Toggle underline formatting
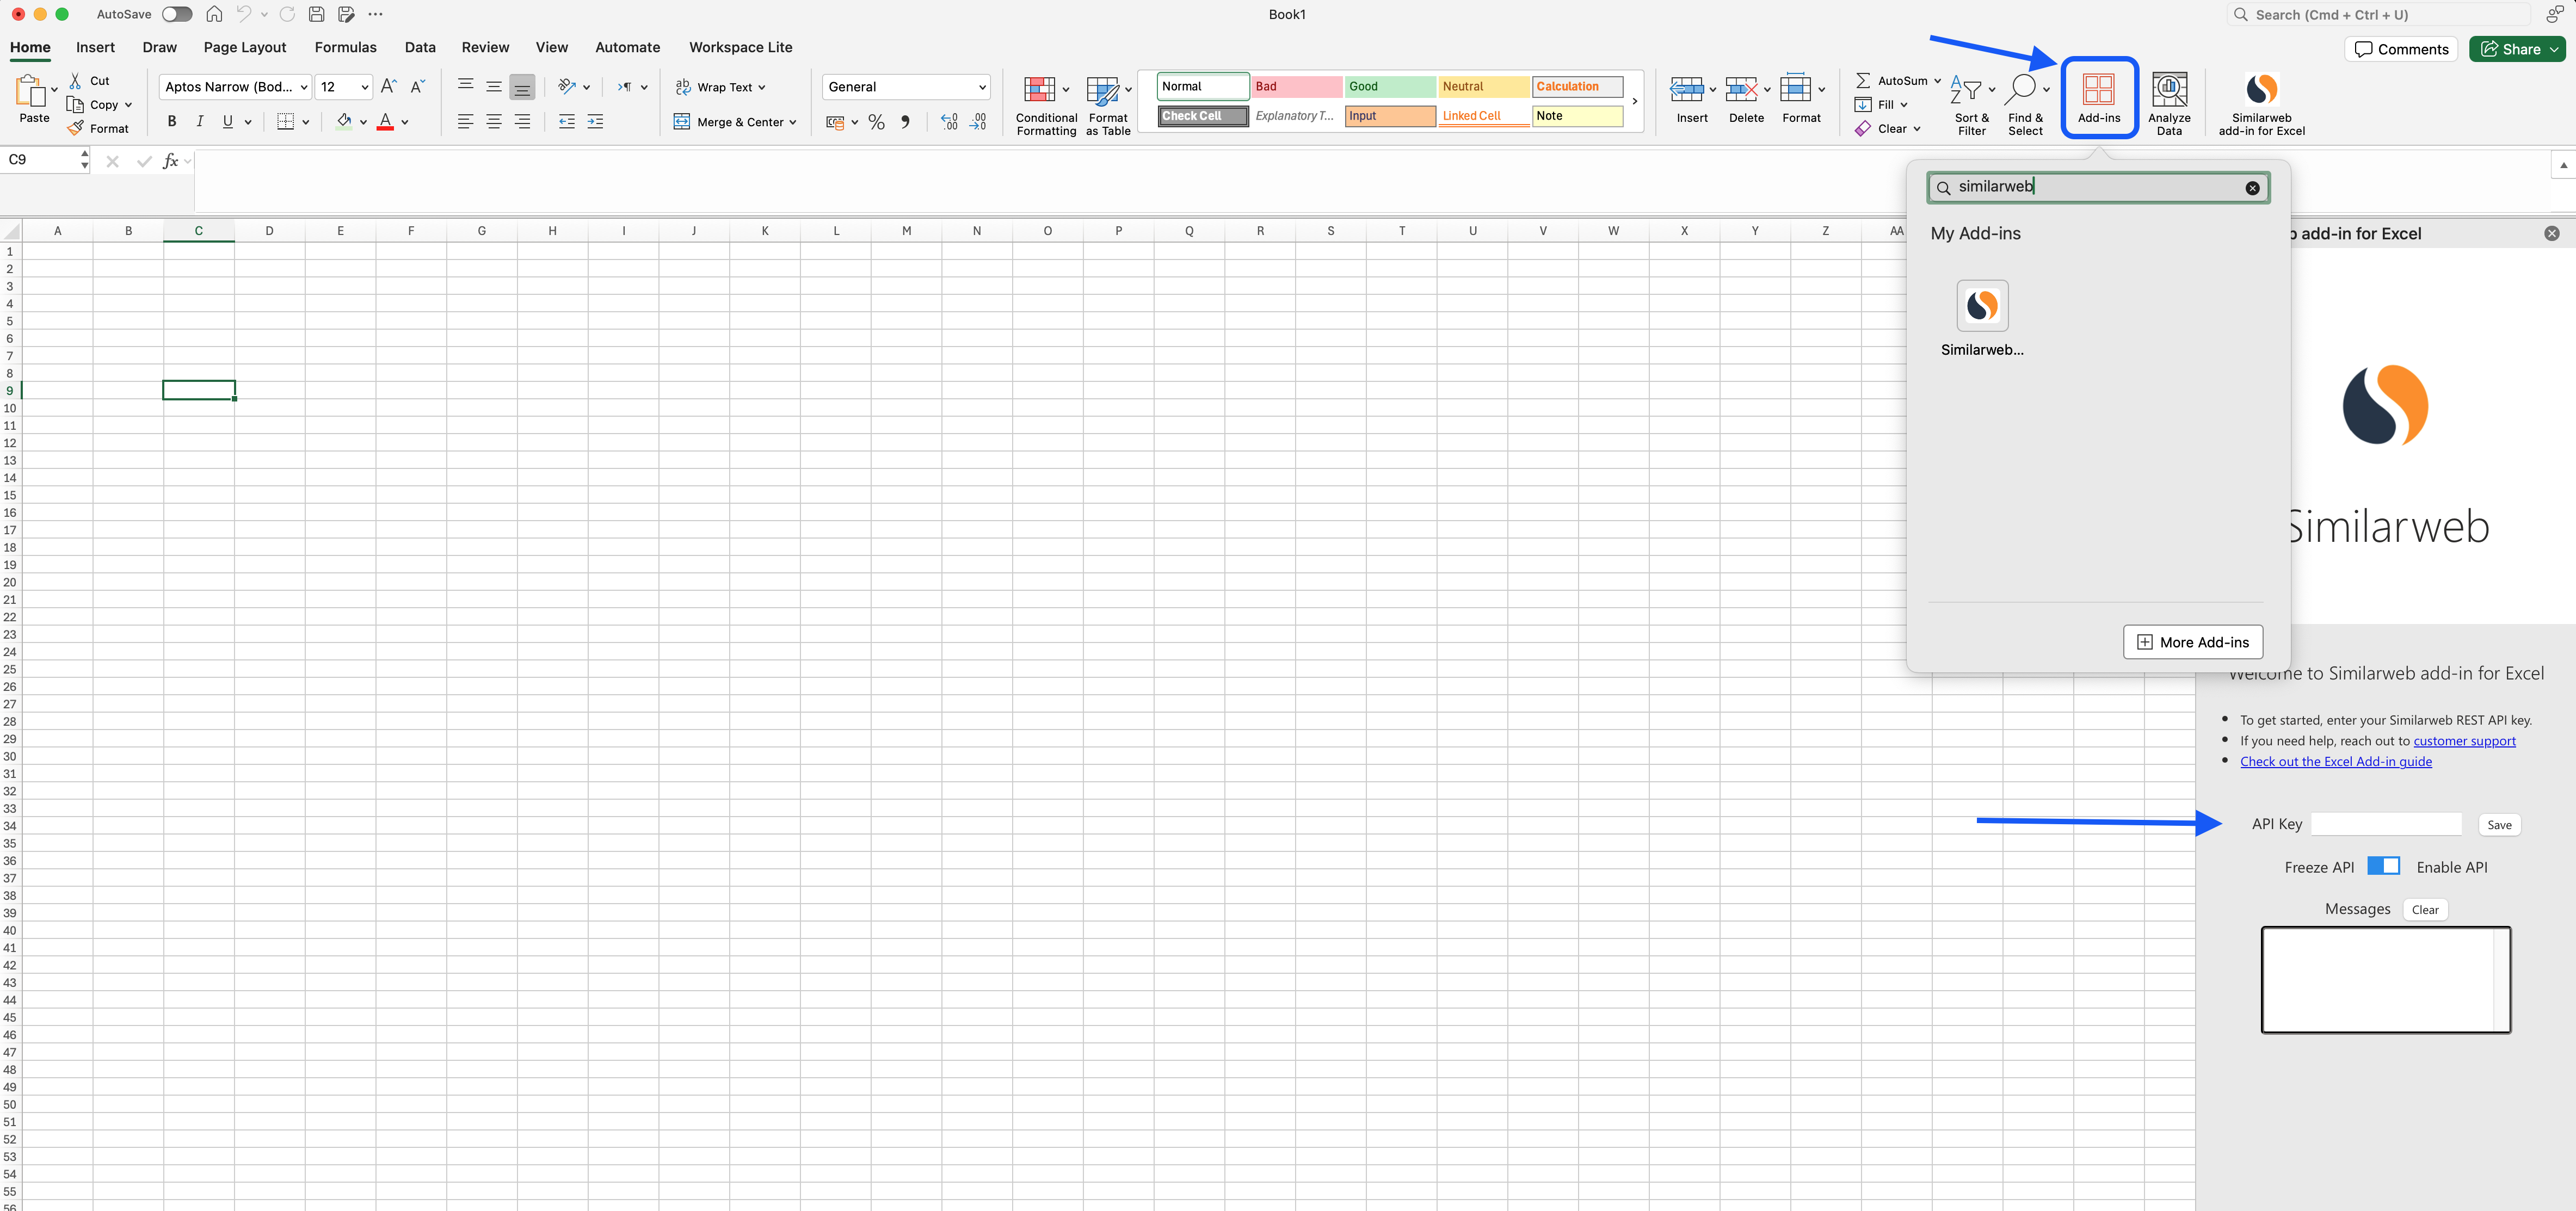 tap(228, 121)
